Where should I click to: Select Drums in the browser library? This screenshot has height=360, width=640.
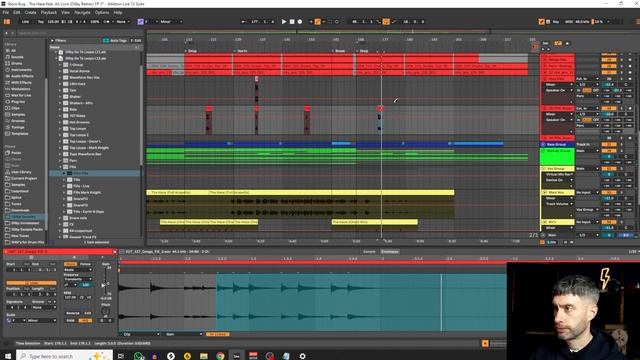point(17,63)
